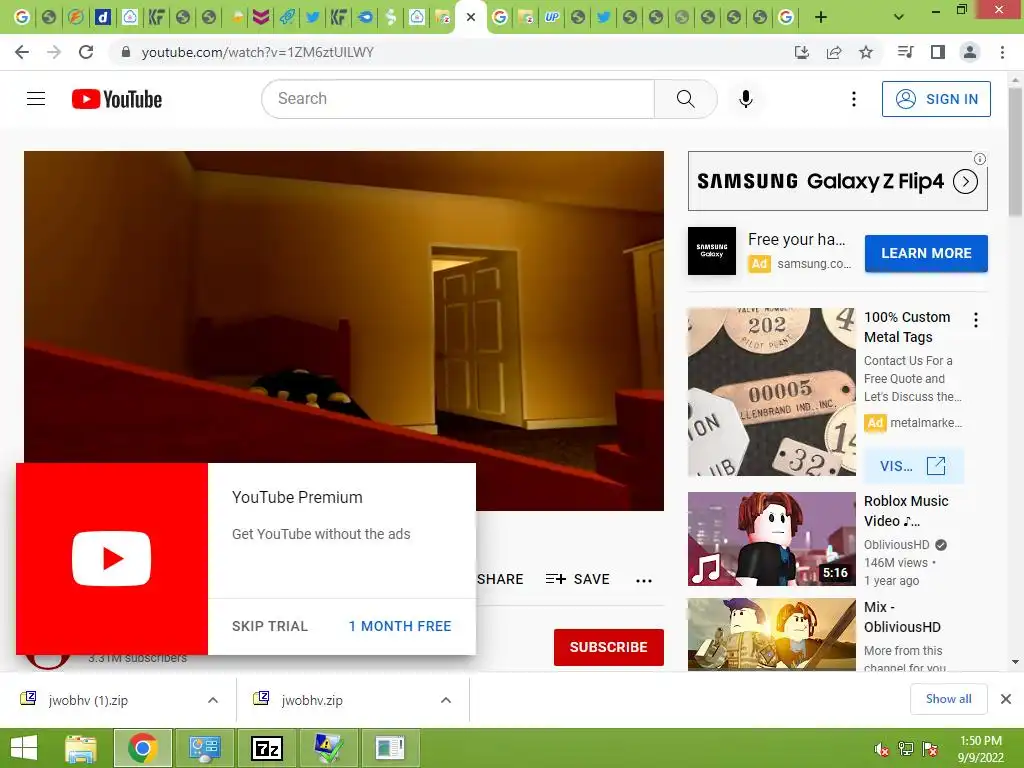Open the Windows Start menu
The width and height of the screenshot is (1024, 768).
tap(24, 748)
